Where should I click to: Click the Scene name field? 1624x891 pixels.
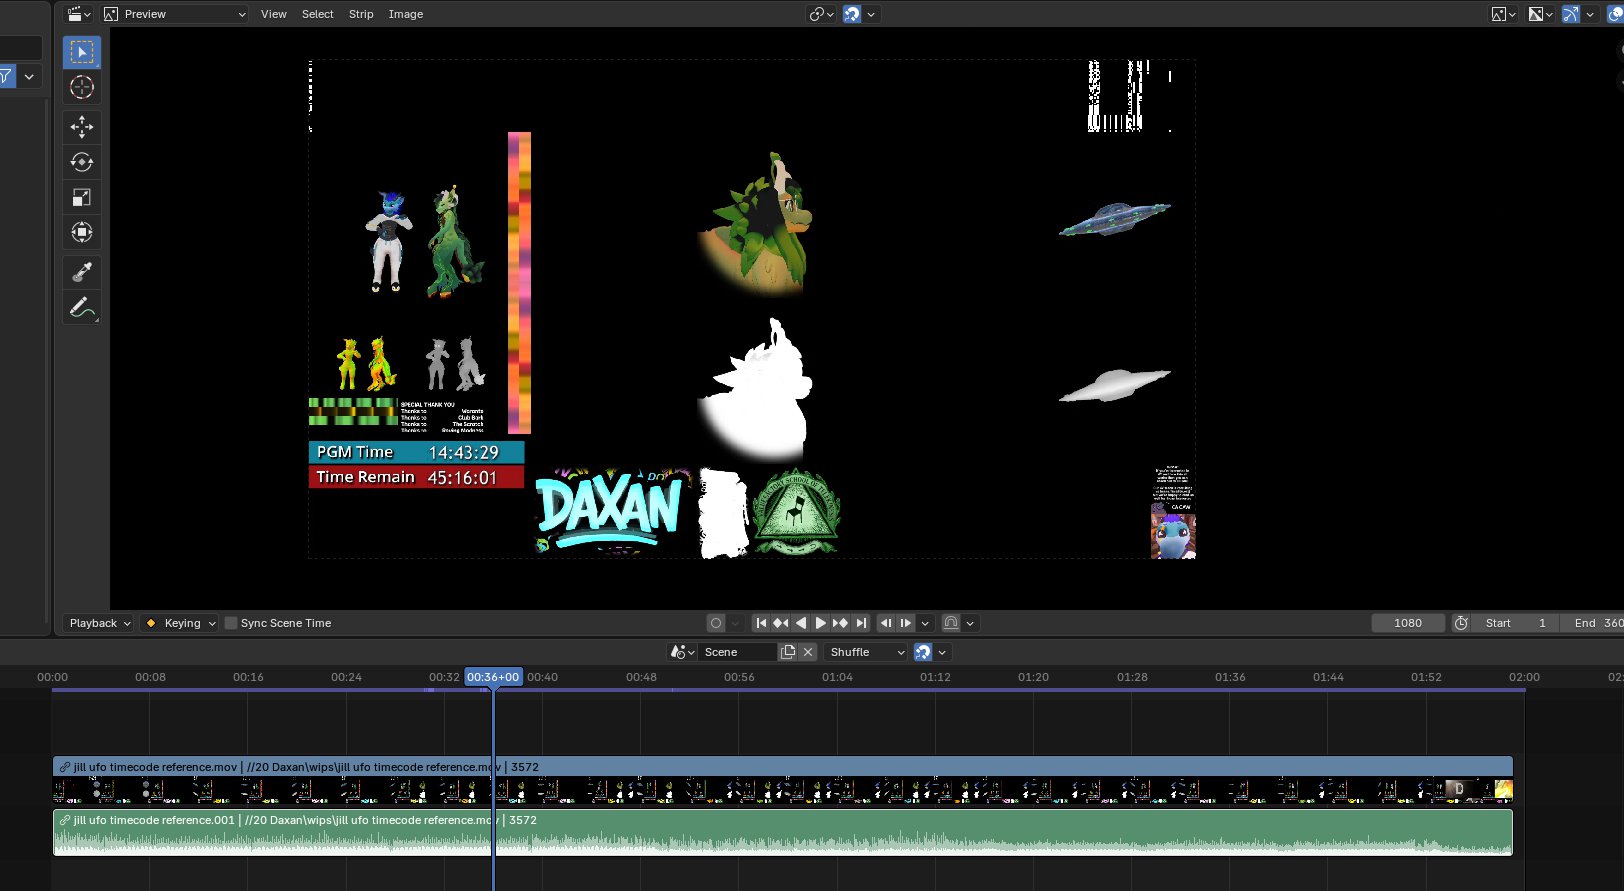(x=738, y=652)
